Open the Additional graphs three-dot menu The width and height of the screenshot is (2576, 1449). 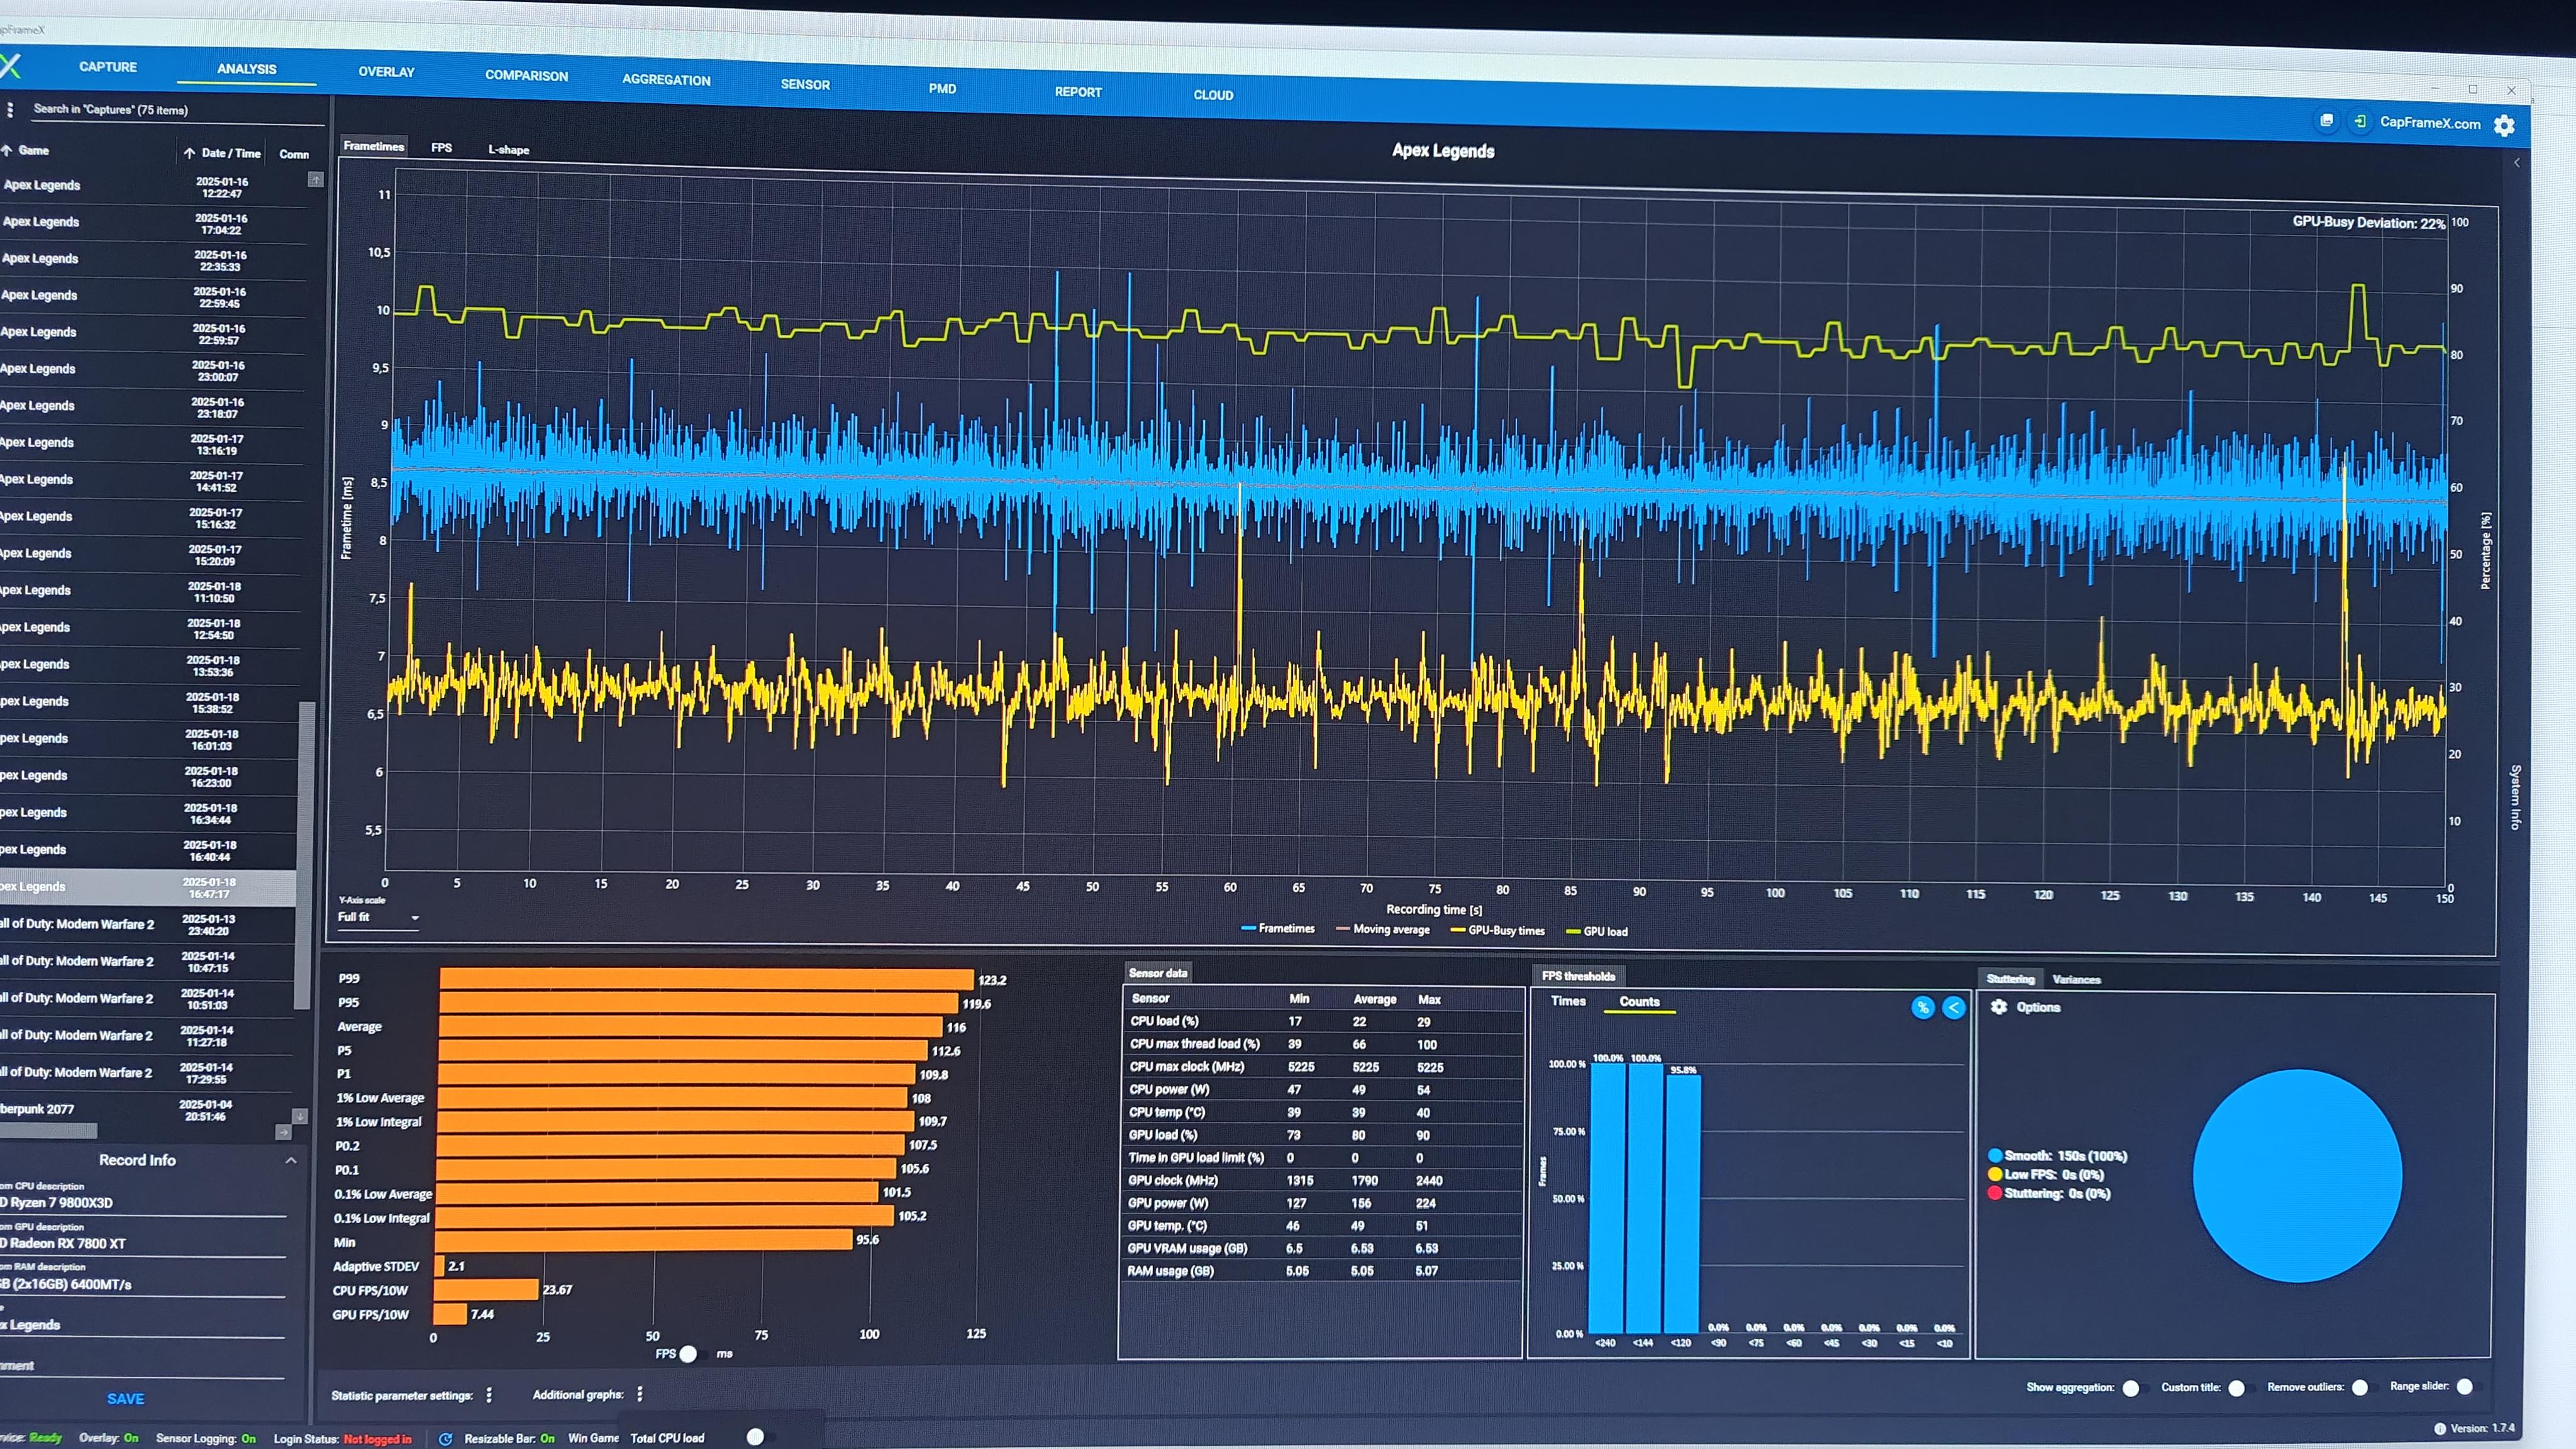[640, 1393]
